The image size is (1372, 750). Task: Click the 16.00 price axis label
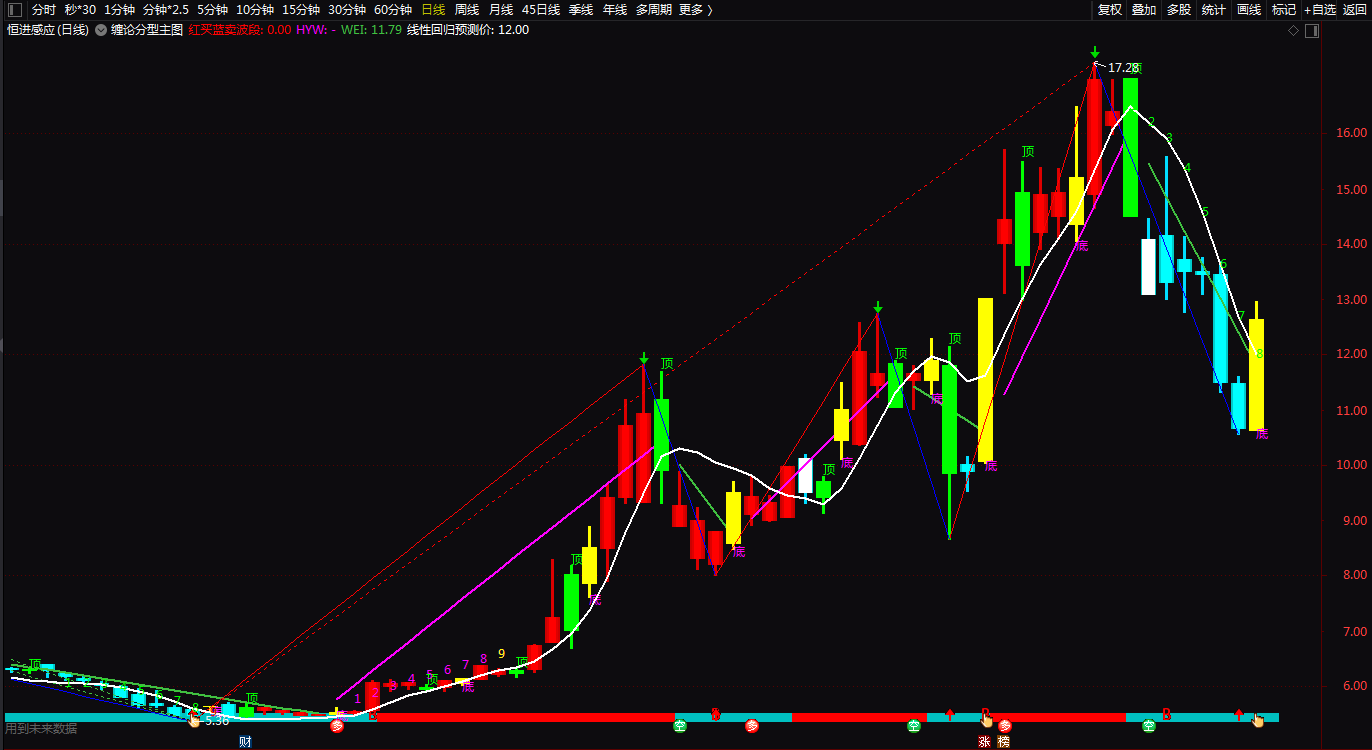click(1351, 133)
